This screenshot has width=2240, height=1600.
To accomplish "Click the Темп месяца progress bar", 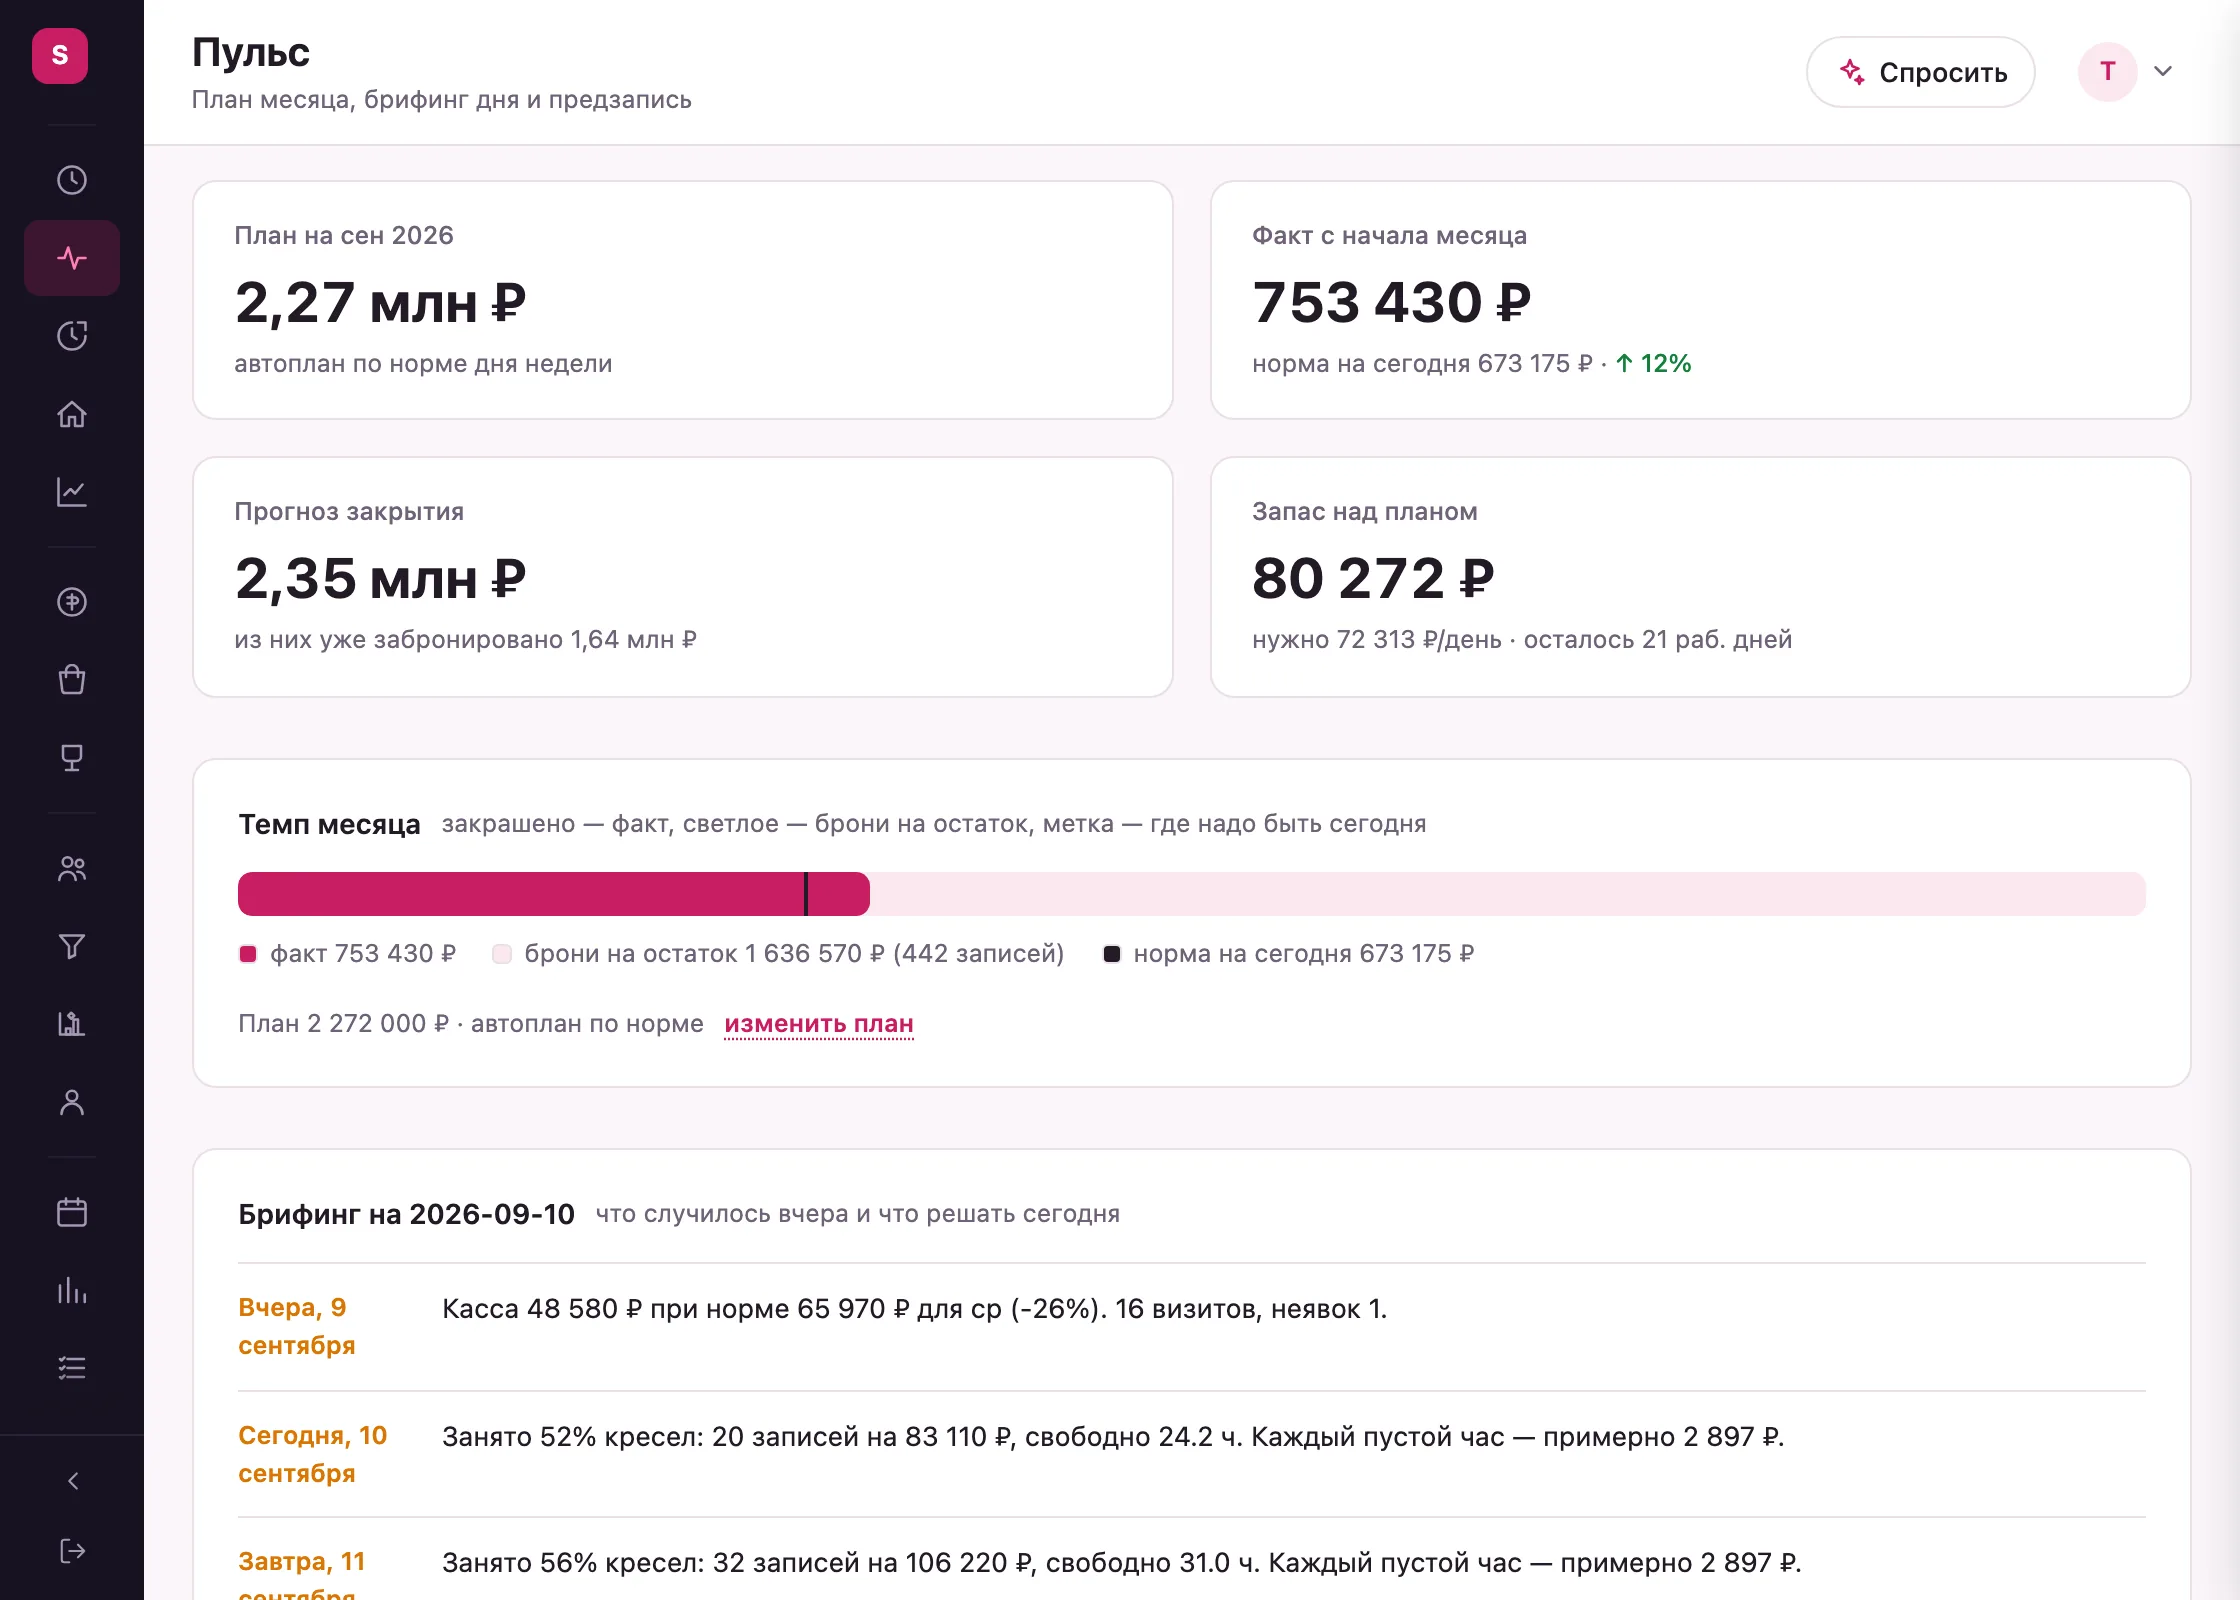I will point(1191,893).
